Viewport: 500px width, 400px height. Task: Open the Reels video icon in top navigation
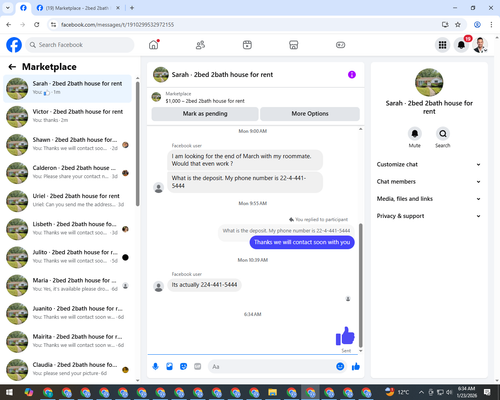coord(247,45)
